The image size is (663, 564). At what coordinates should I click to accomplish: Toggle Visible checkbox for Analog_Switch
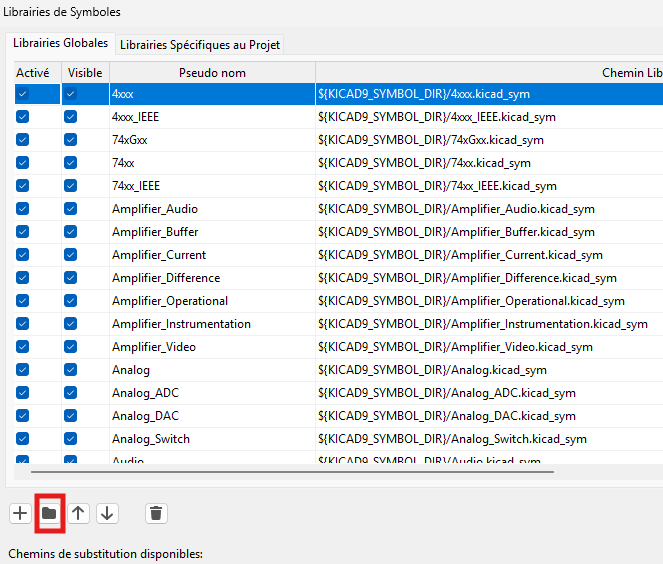71,438
